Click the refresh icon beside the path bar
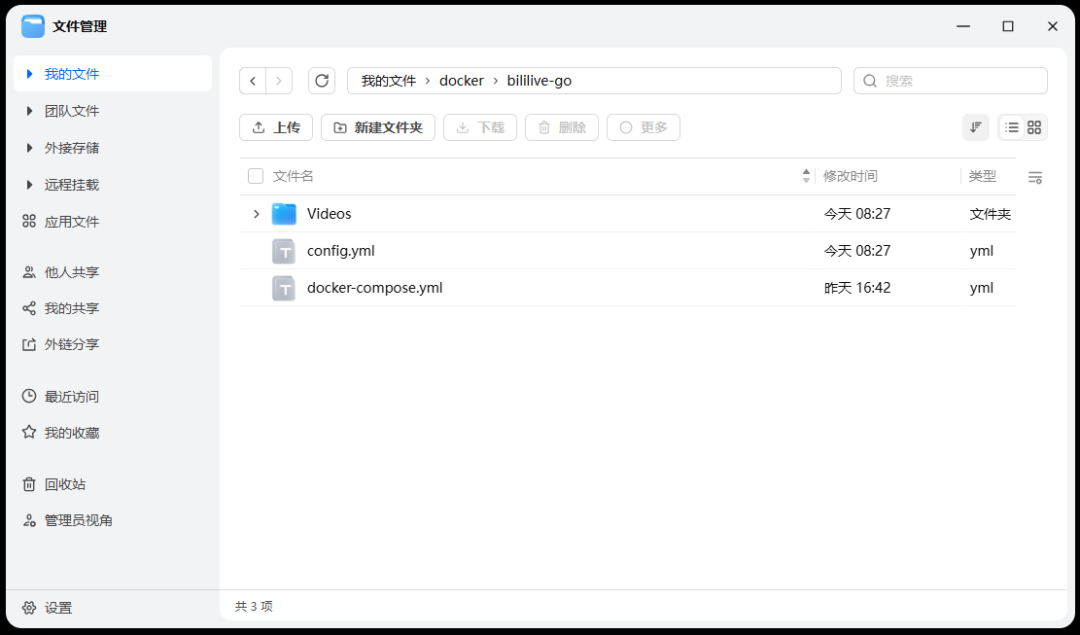The height and width of the screenshot is (635, 1080). (x=321, y=81)
